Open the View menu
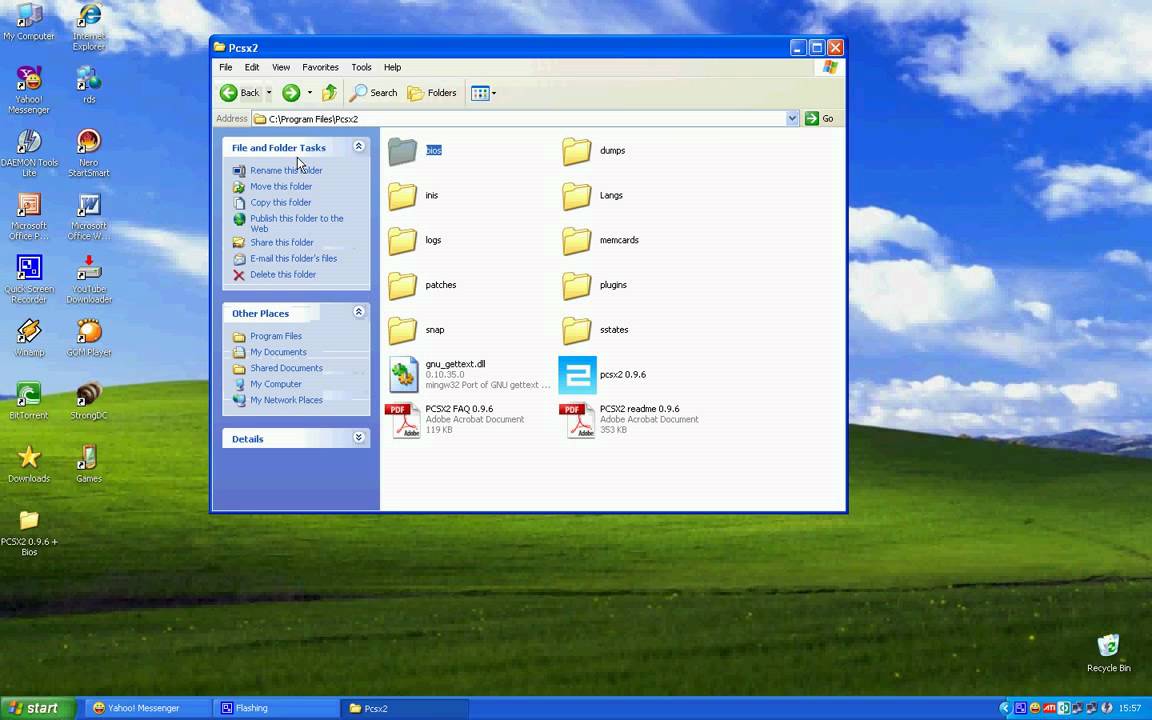Screen dimensions: 1152x720 coord(281,67)
